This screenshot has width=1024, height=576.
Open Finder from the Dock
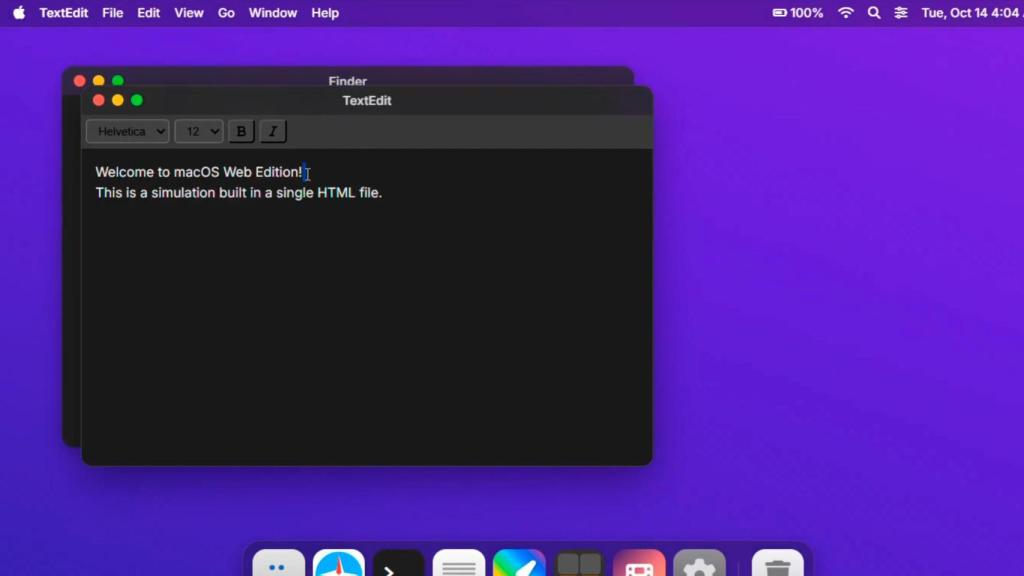click(278, 563)
